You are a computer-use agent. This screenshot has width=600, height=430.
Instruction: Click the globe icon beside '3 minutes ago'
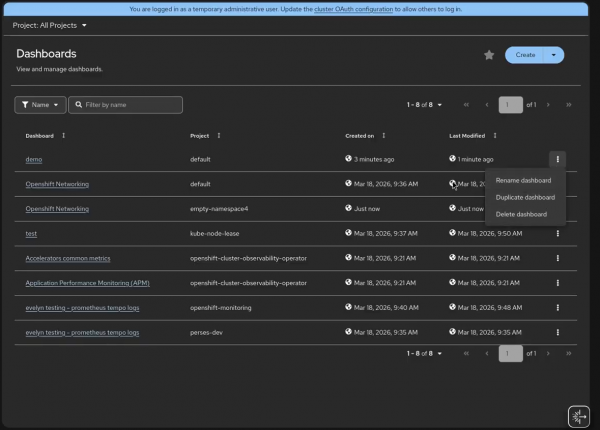348,158
